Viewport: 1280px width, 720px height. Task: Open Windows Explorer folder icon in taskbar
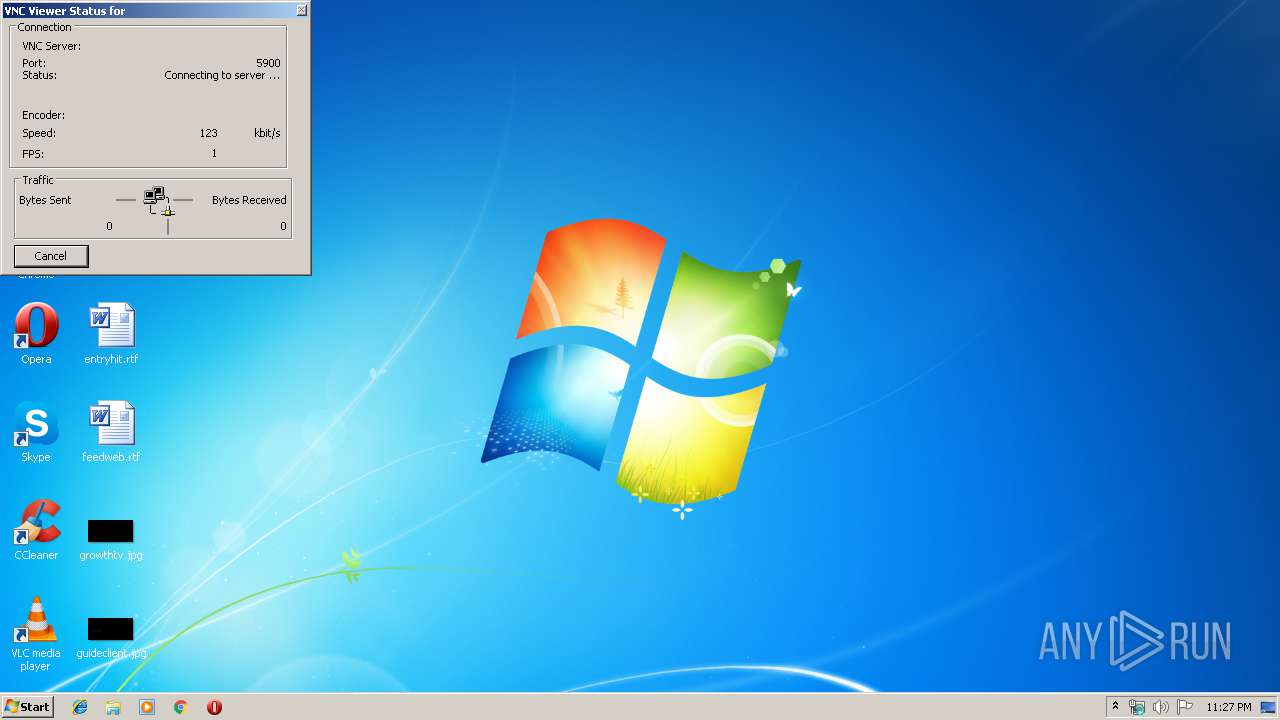[x=113, y=707]
